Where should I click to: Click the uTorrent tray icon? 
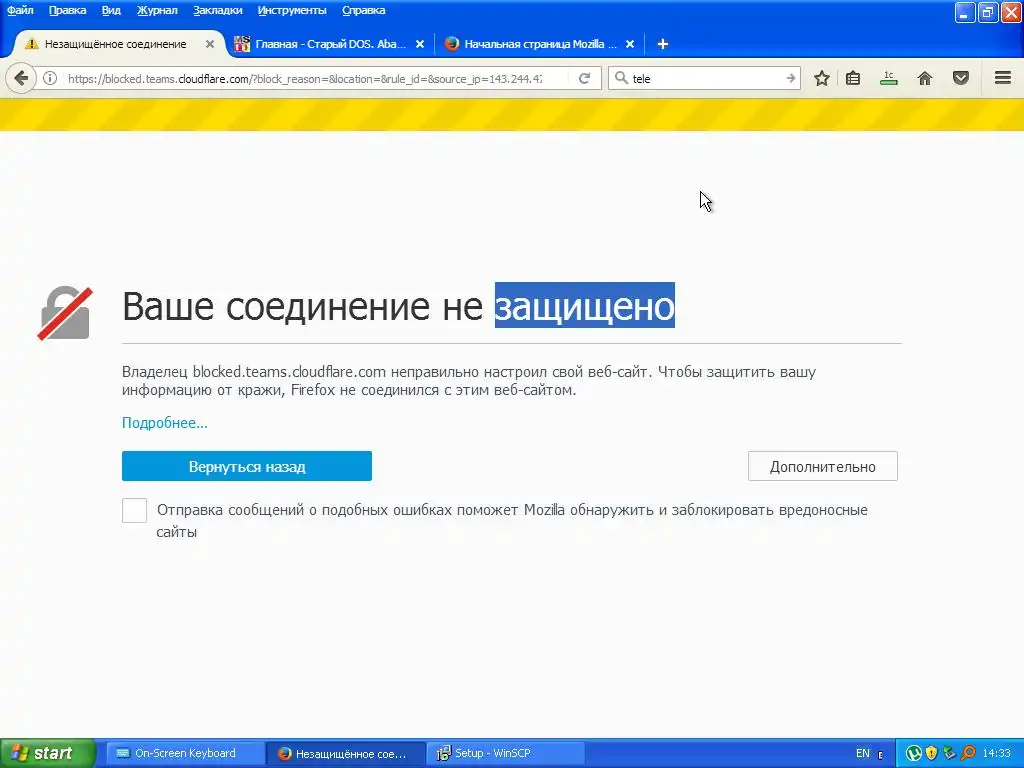tap(913, 754)
